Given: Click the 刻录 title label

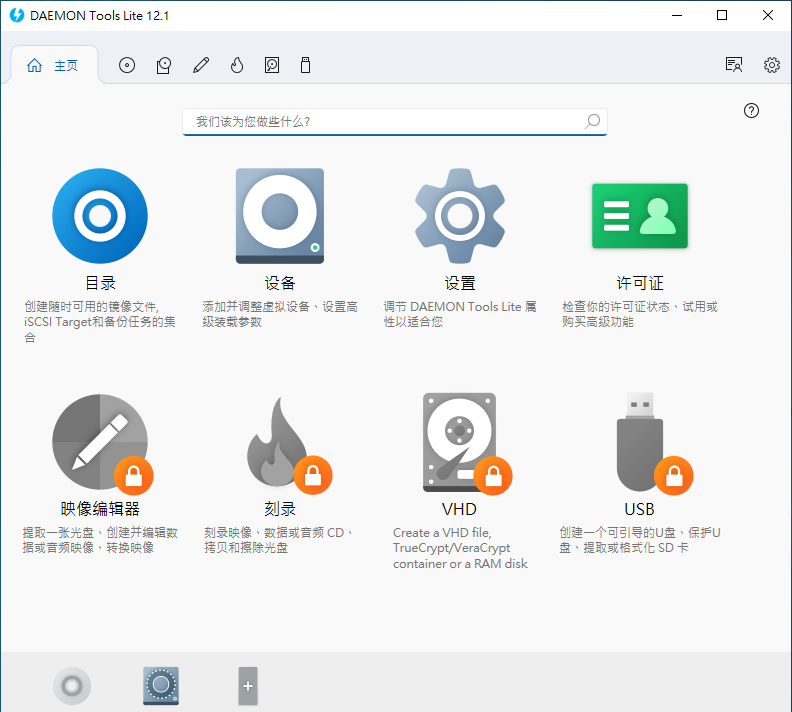Looking at the screenshot, I should pyautogui.click(x=280, y=508).
